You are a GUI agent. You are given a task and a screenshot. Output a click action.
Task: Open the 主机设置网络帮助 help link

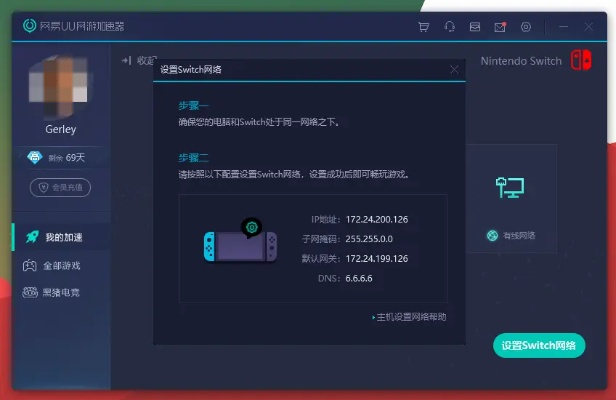coord(409,317)
